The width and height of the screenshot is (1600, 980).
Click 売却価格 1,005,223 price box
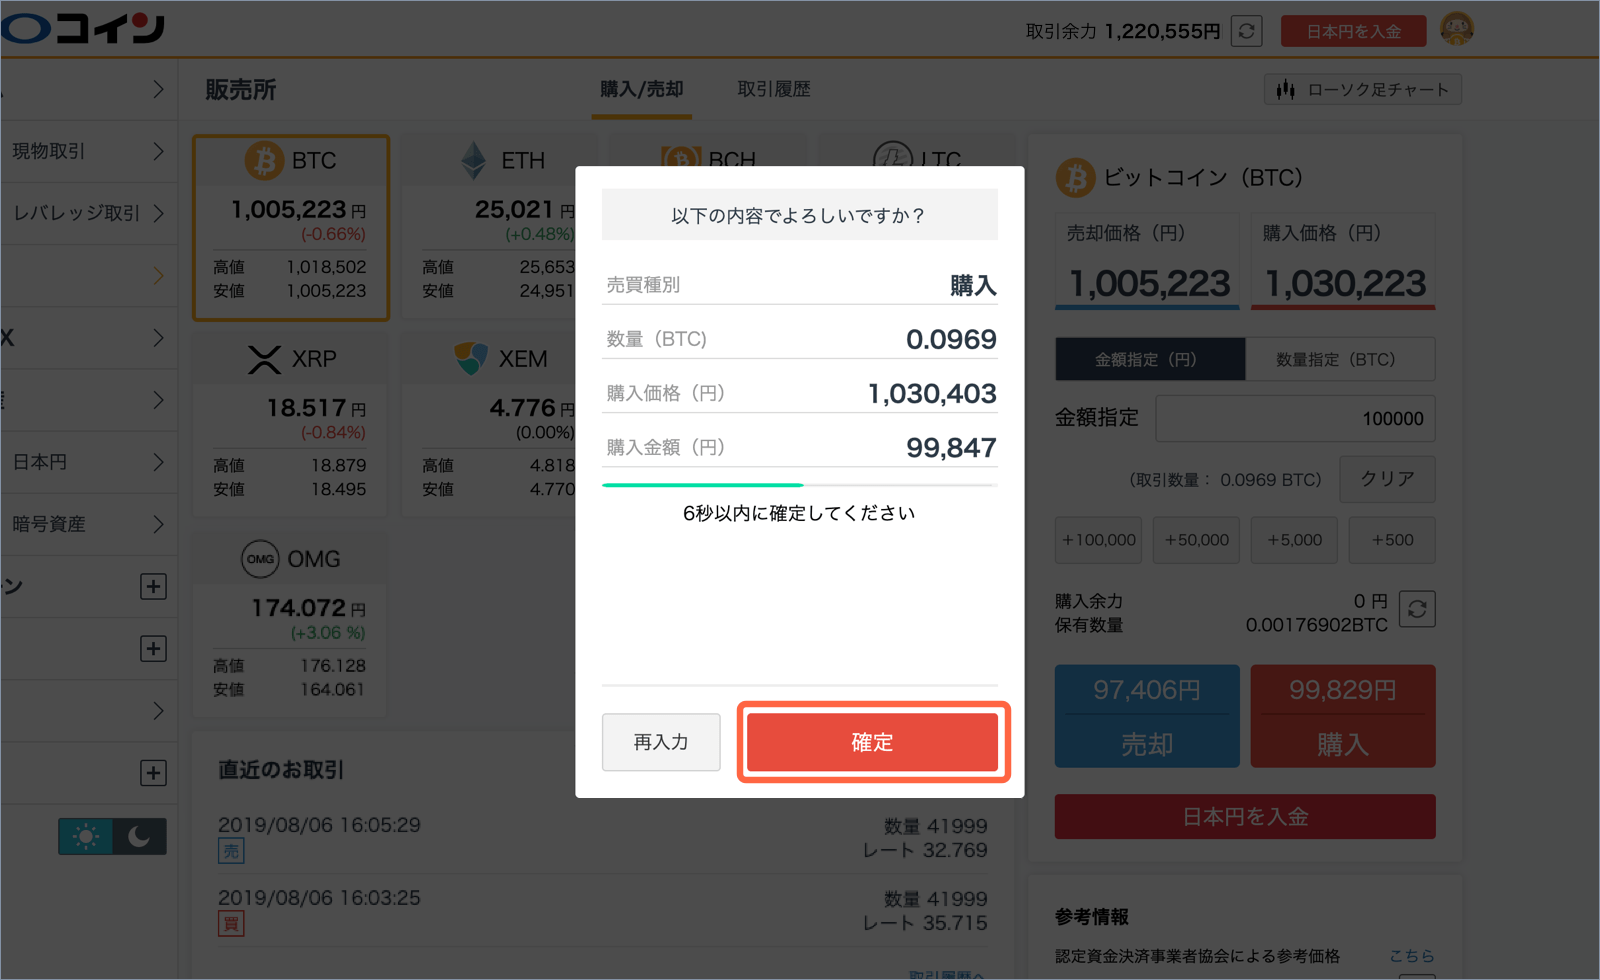(1147, 262)
